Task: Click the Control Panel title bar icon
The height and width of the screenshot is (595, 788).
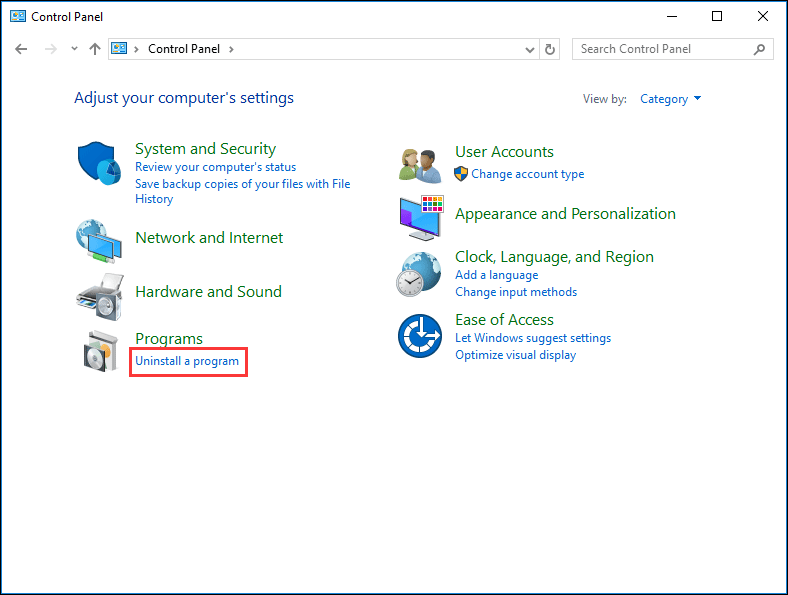Action: click(x=18, y=17)
